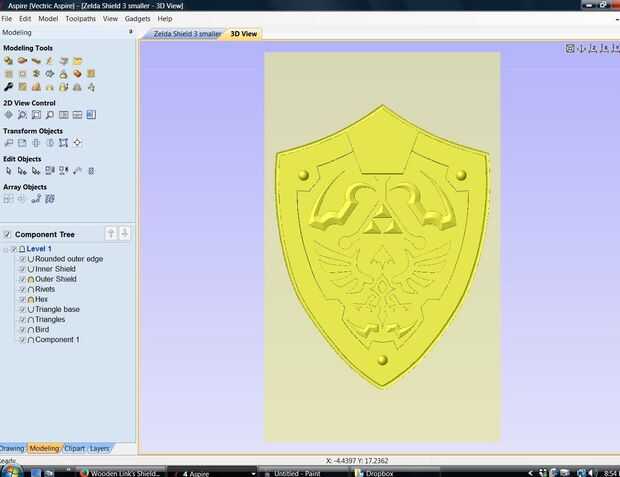Click the first Modeling Tools icon, Create Shape

tap(8, 61)
